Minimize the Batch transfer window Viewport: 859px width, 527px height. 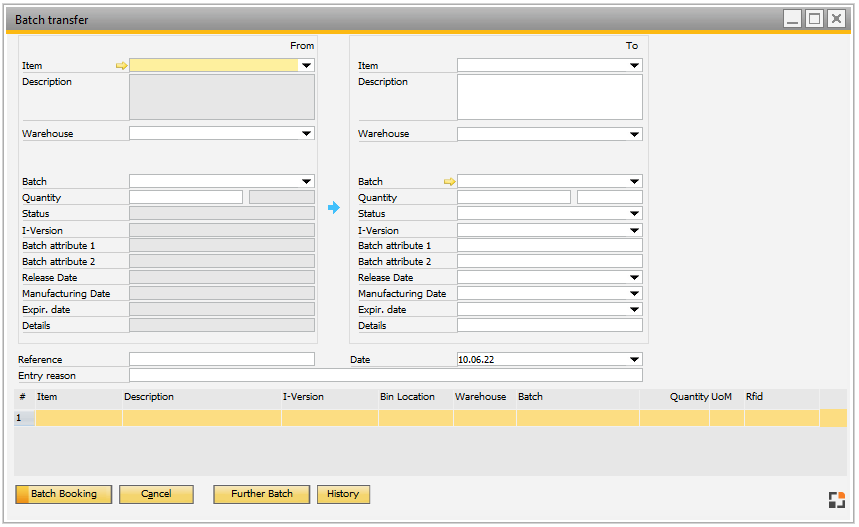click(x=792, y=19)
